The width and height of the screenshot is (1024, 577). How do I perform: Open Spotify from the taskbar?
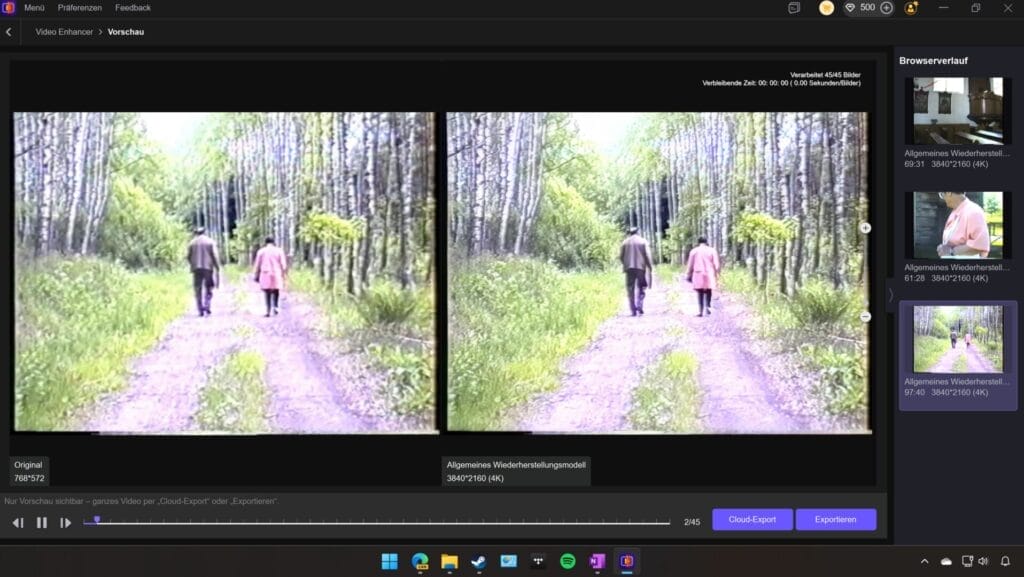pos(568,561)
